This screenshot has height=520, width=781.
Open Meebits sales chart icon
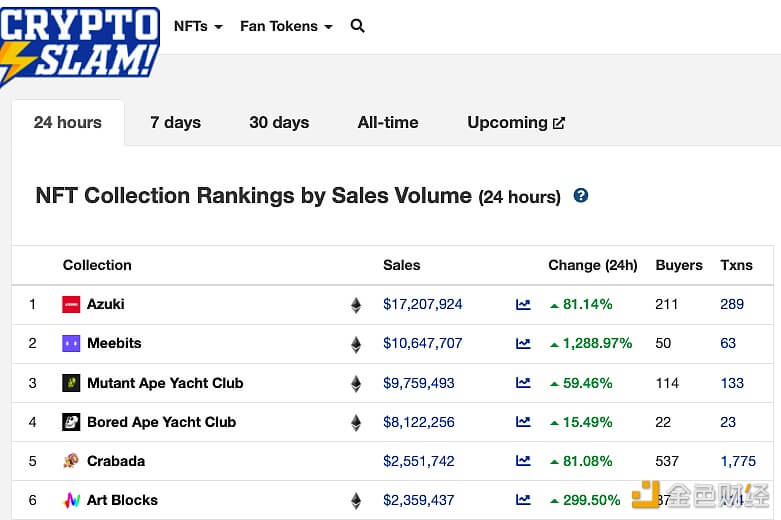point(523,343)
